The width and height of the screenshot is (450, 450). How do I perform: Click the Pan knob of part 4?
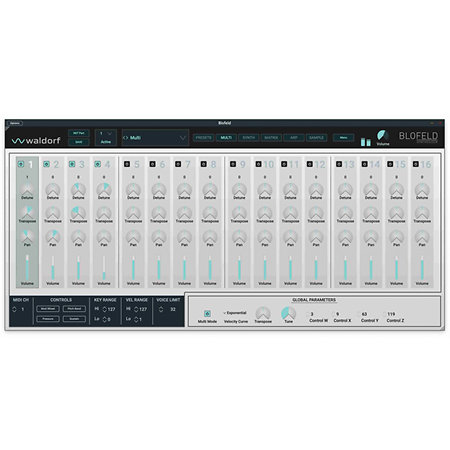[104, 236]
